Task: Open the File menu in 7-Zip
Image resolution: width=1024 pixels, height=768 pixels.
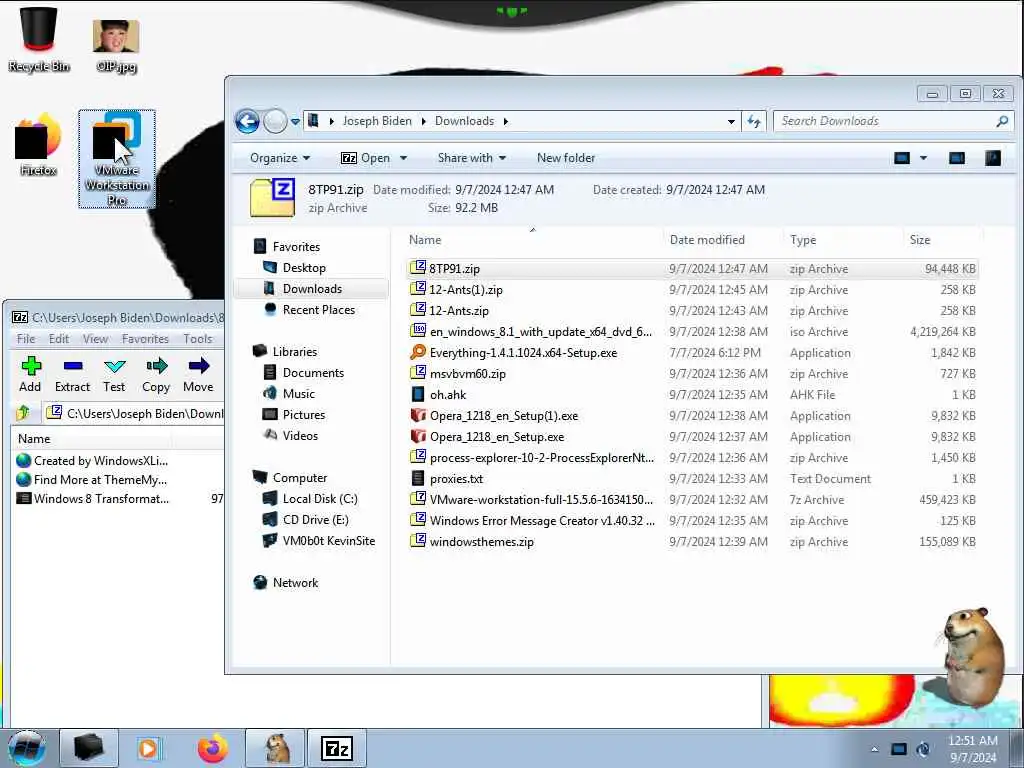Action: [25, 339]
